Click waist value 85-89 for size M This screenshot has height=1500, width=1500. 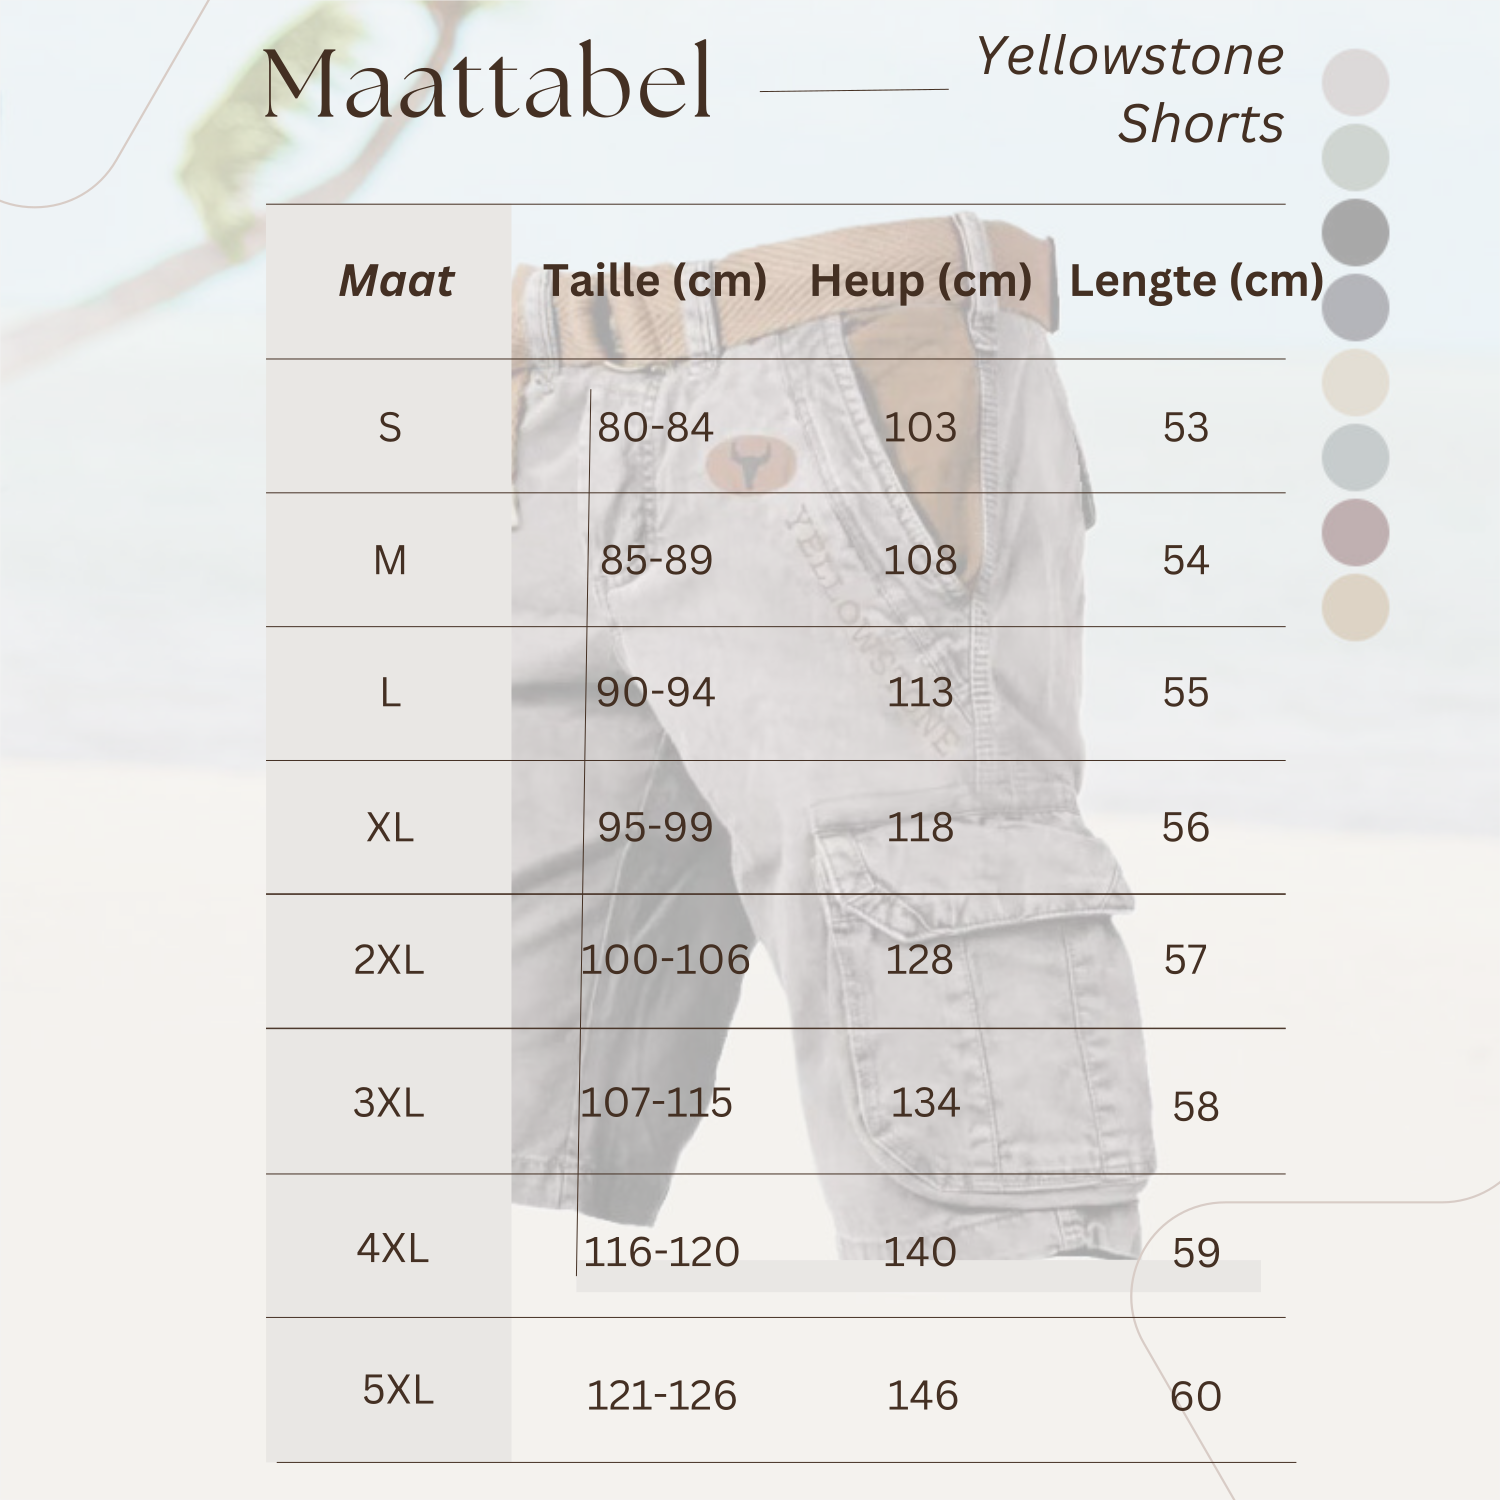coord(656,561)
